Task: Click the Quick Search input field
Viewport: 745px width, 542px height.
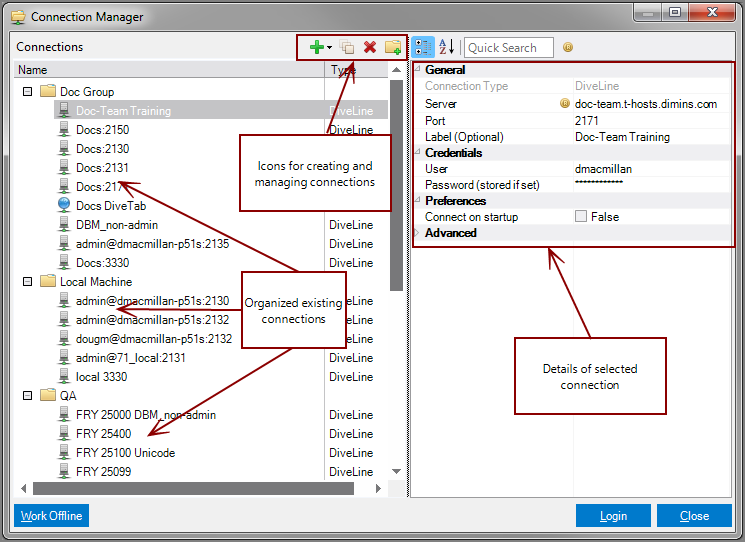Action: 508,47
